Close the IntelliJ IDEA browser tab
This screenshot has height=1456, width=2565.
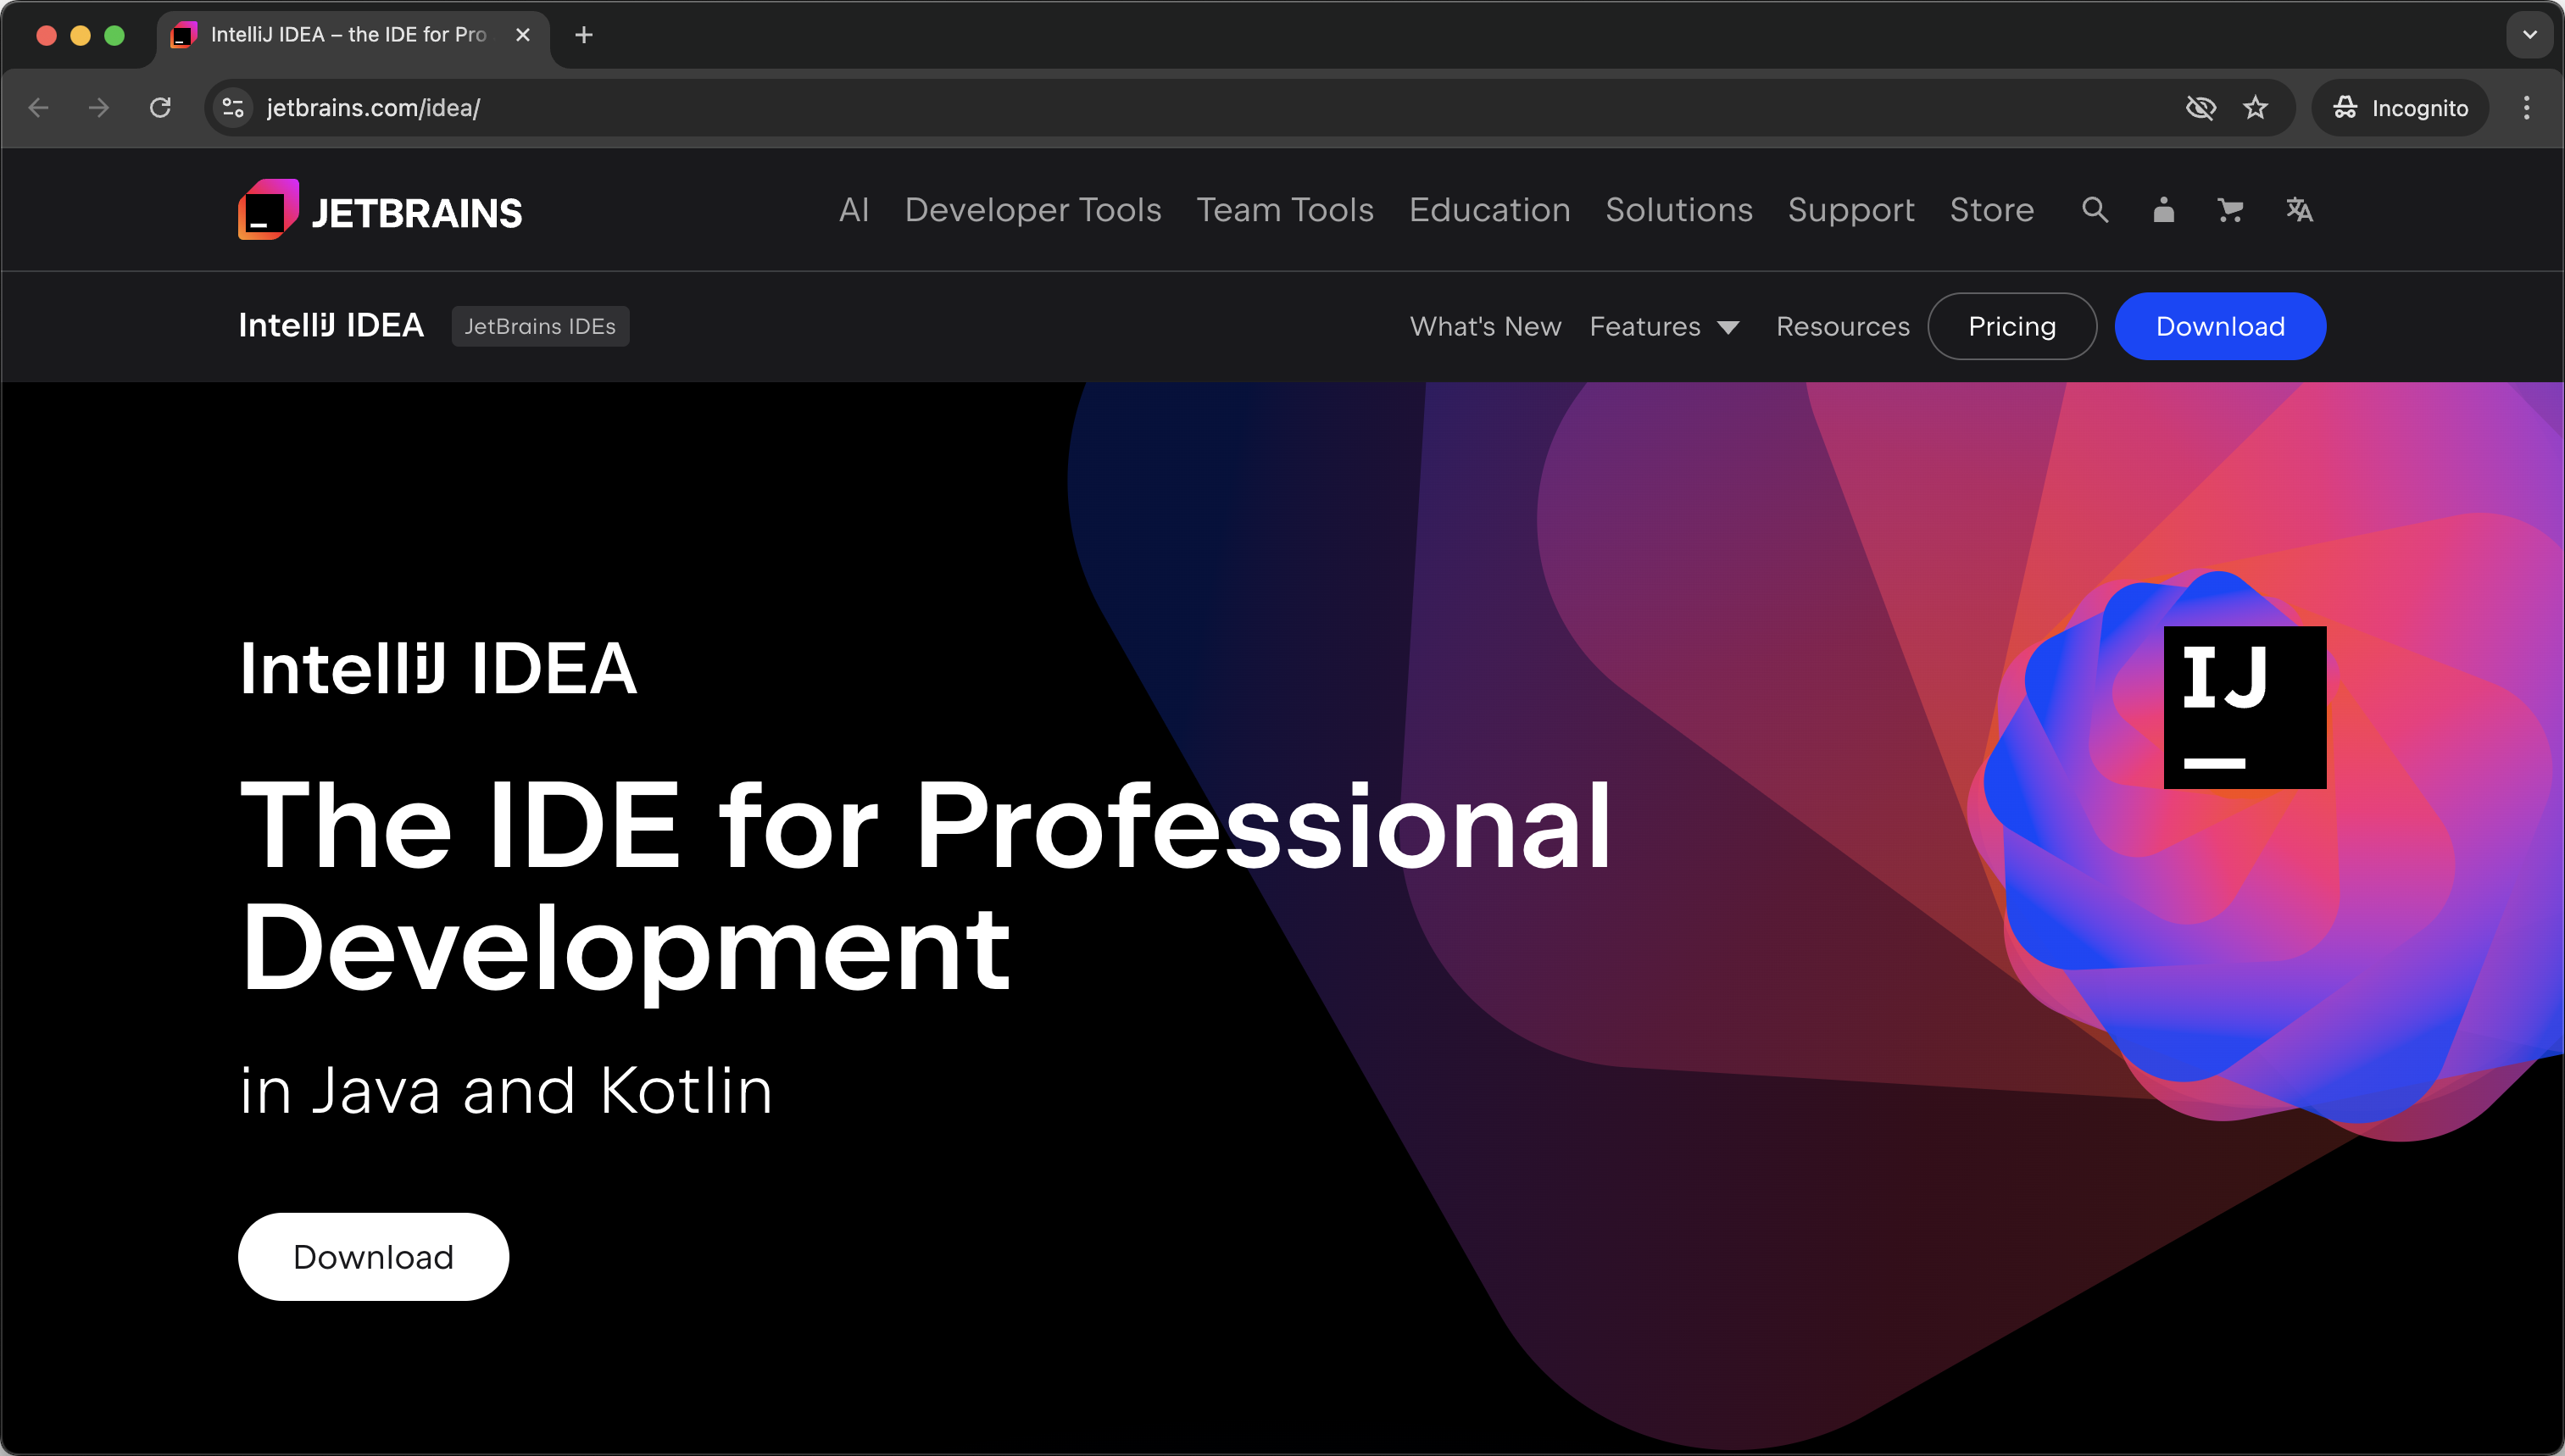point(522,35)
